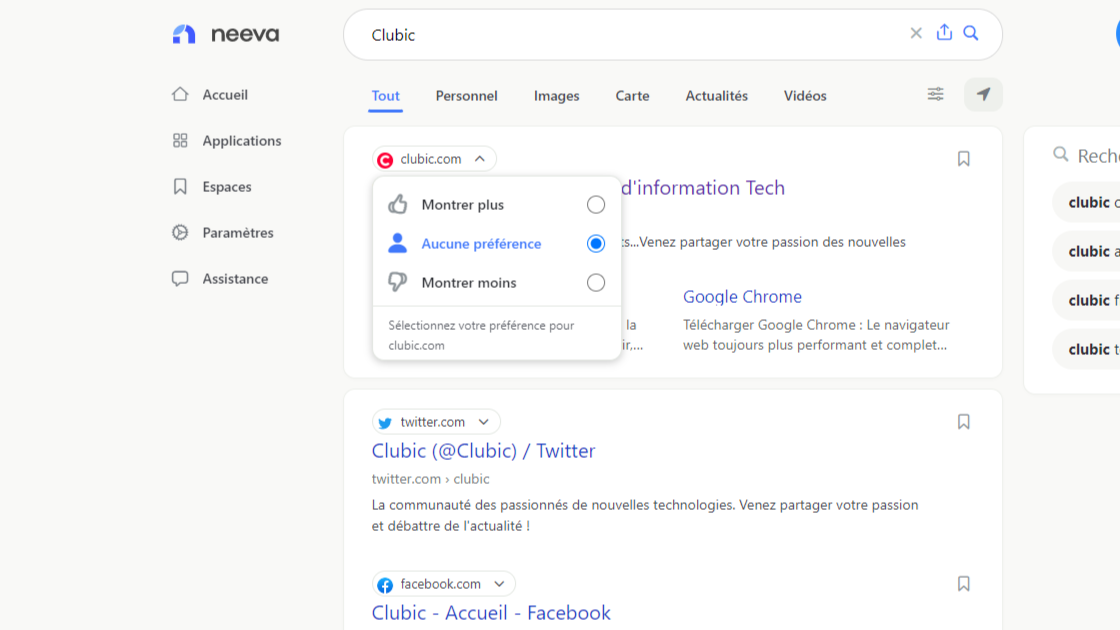1120x630 pixels.
Task: Click the clubic.com red favicon
Action: (x=385, y=159)
